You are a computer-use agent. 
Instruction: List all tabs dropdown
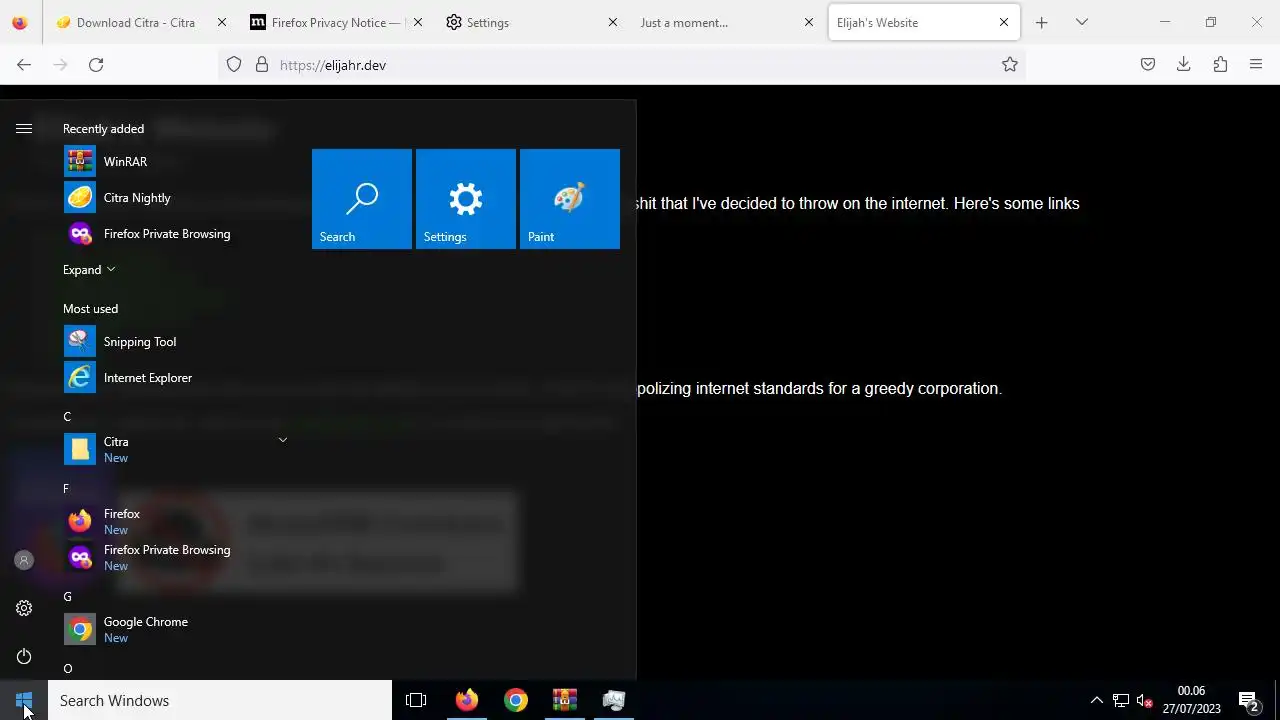[x=1081, y=22]
